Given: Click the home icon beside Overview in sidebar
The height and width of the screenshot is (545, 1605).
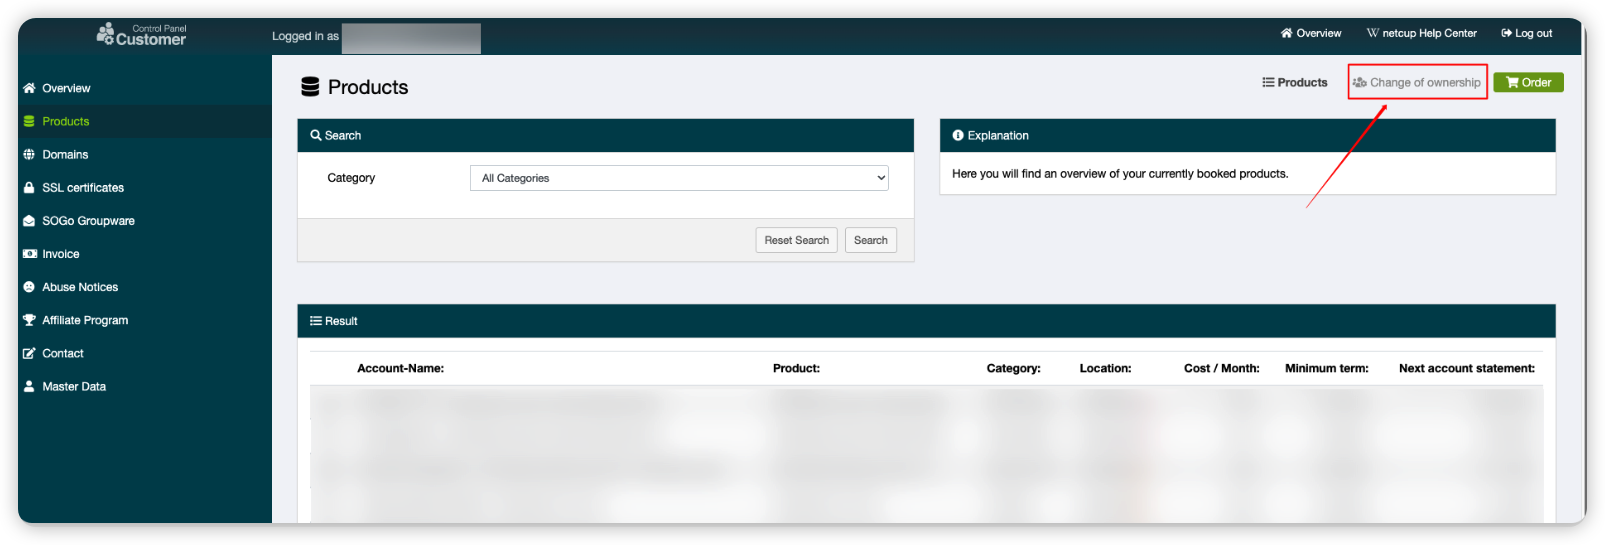Looking at the screenshot, I should click(29, 88).
